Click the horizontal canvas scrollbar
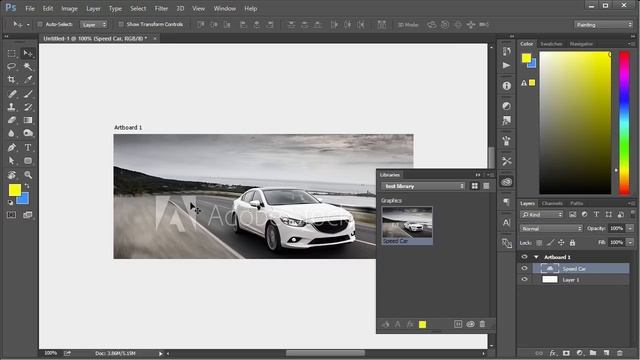The height and width of the screenshot is (360, 640). (325, 353)
